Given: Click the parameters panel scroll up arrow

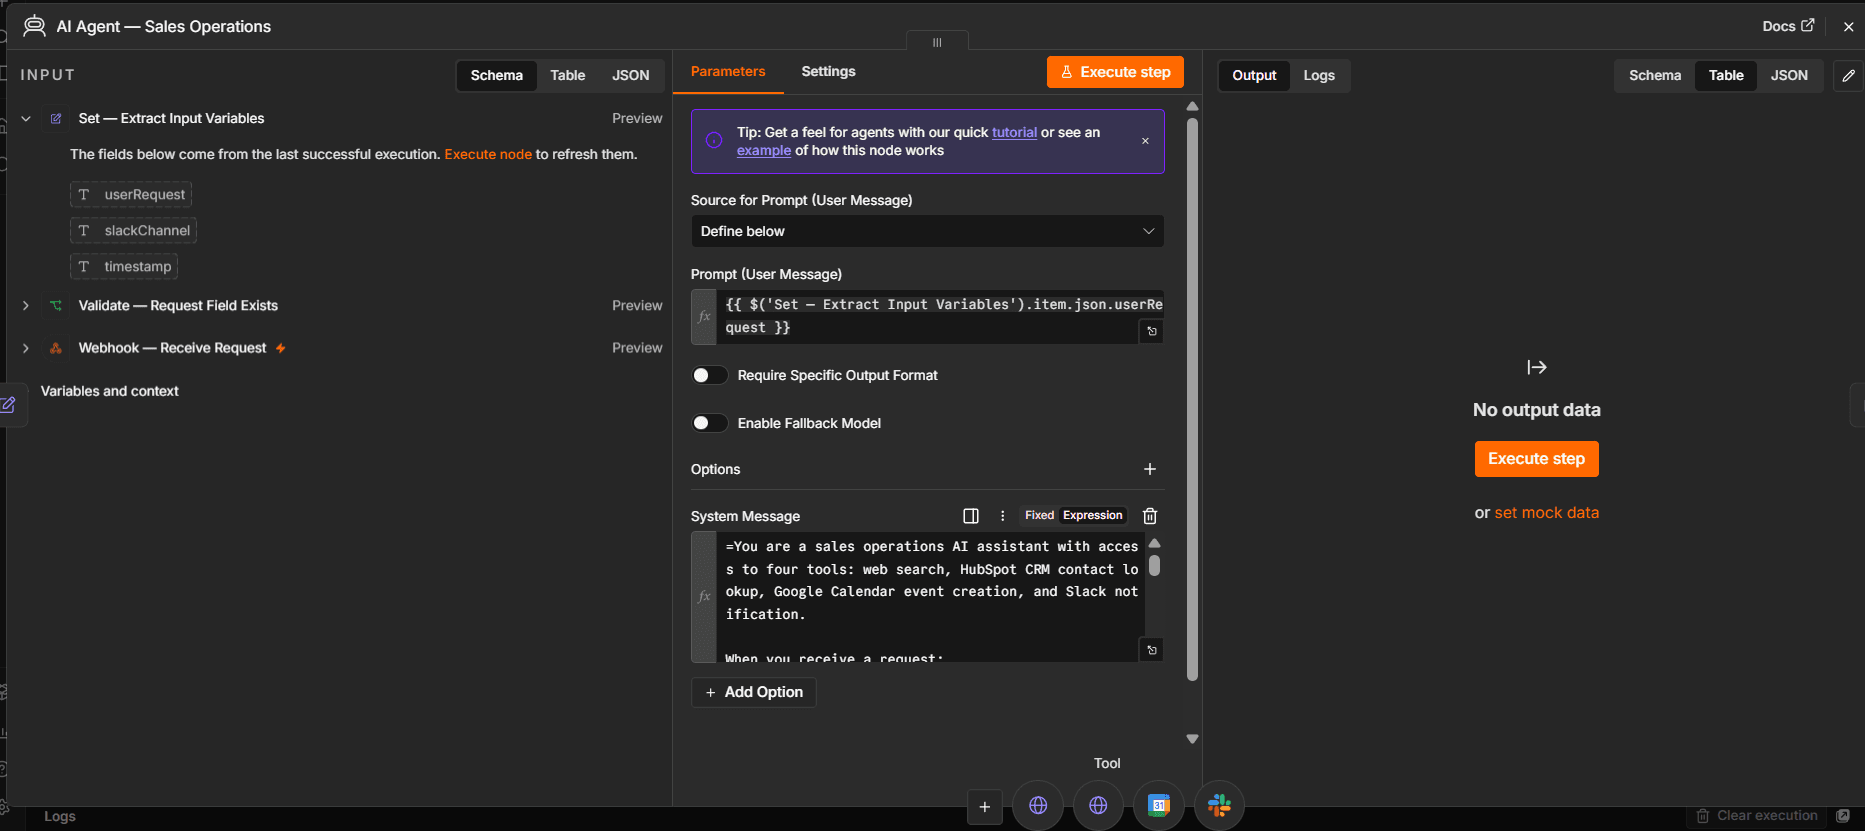Looking at the screenshot, I should pos(1192,106).
